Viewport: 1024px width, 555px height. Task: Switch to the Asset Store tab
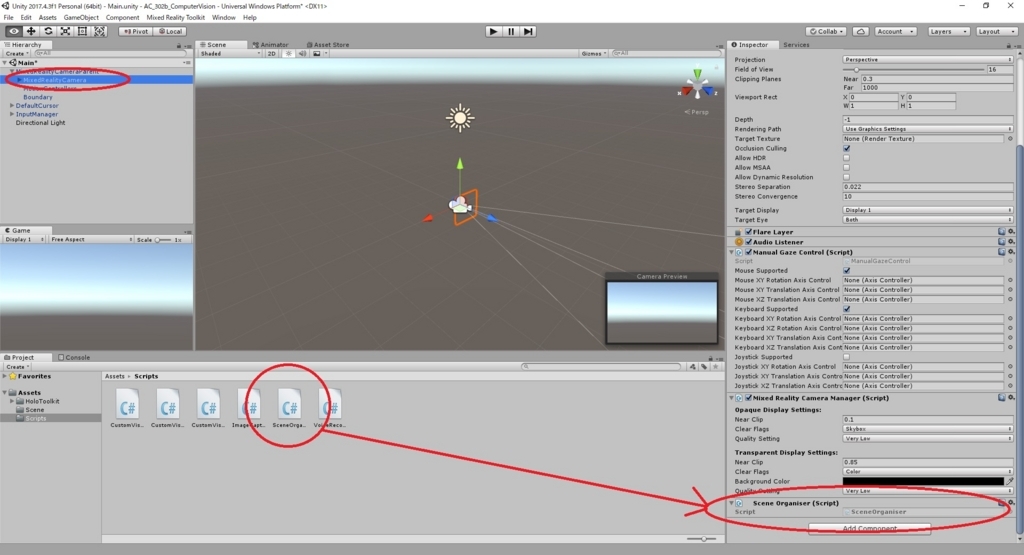click(x=327, y=45)
